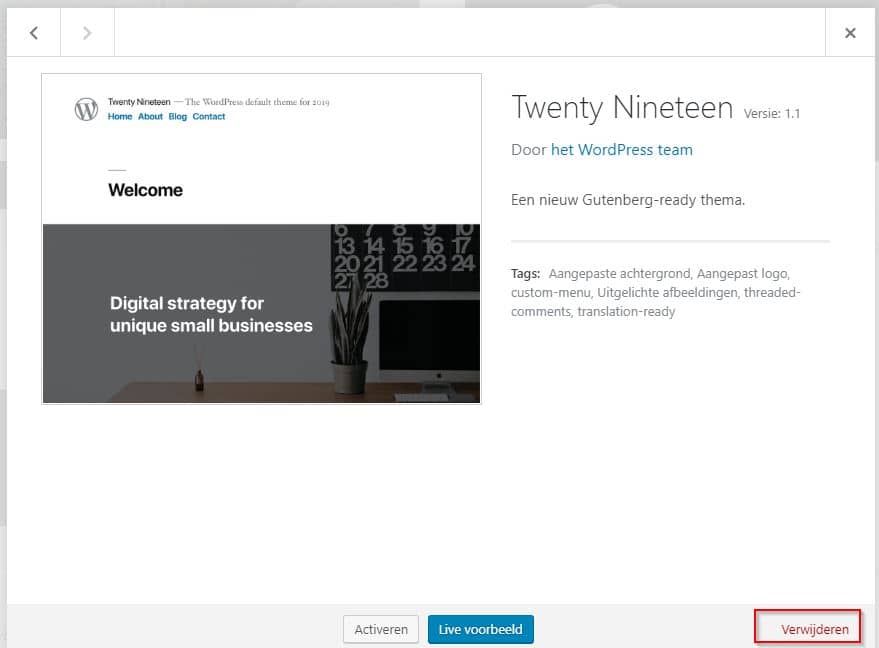The image size is (879, 648).
Task: Click the 'translation-ready' tag text
Action: coord(626,312)
